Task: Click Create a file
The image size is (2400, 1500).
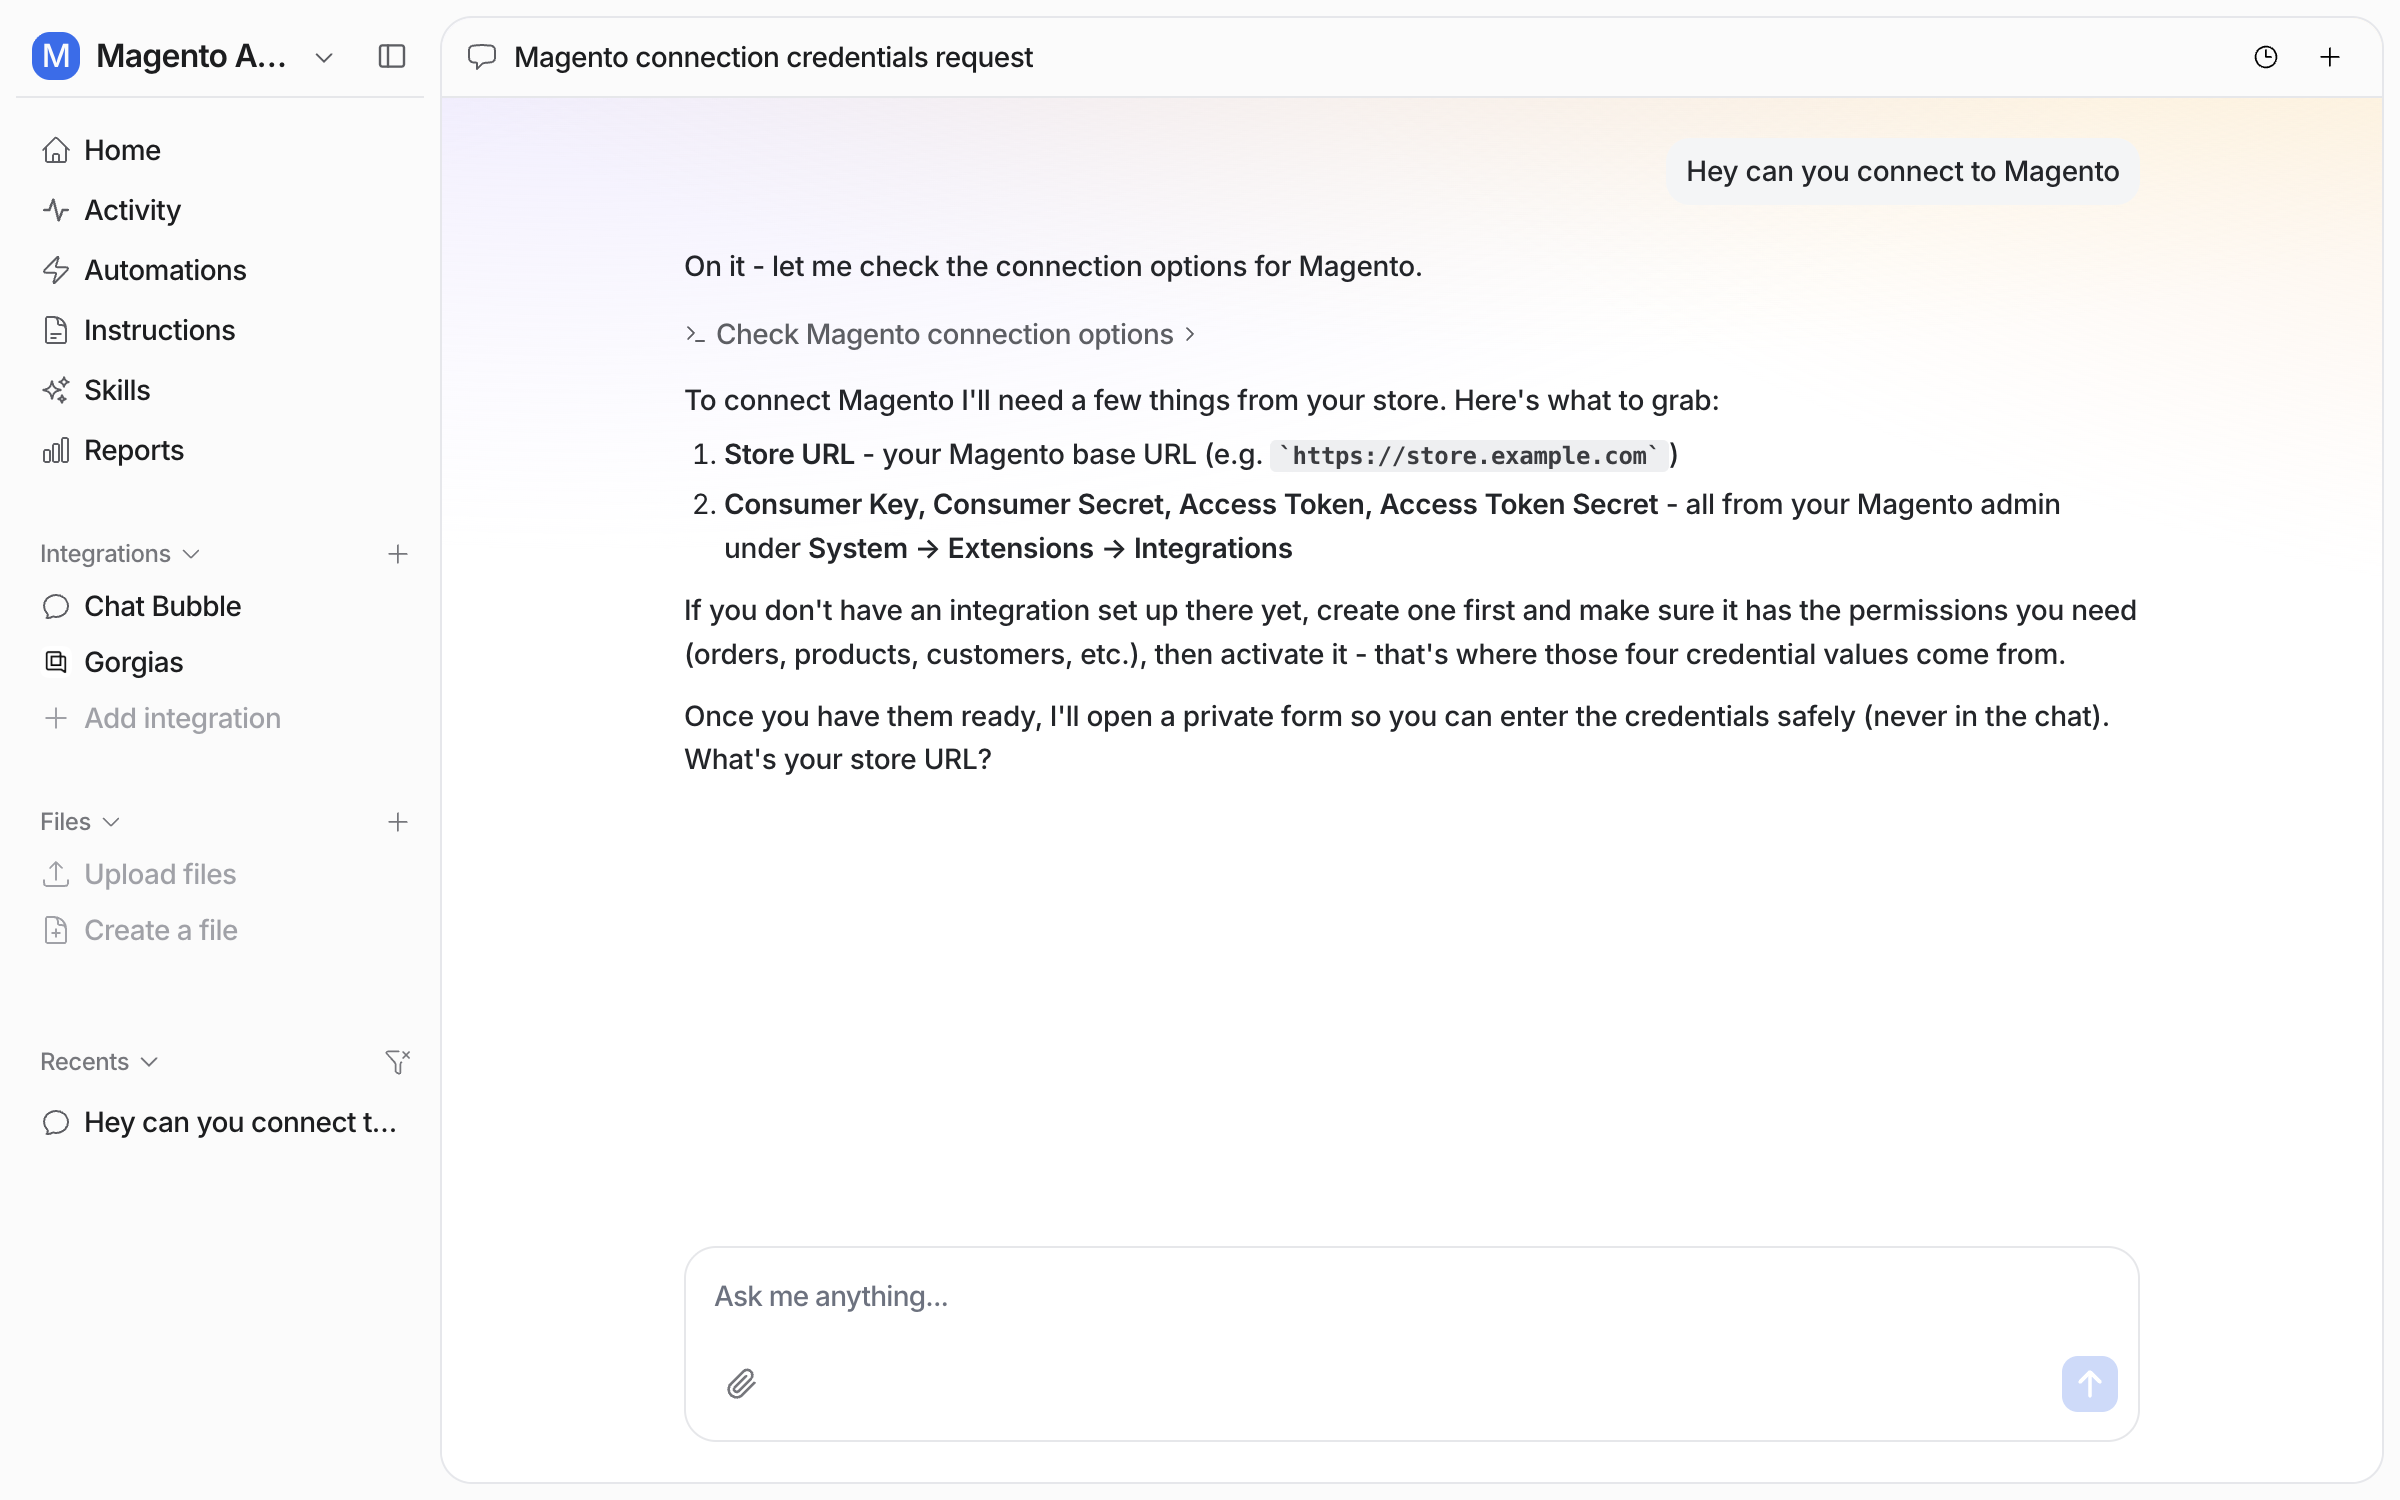Action: (220, 930)
